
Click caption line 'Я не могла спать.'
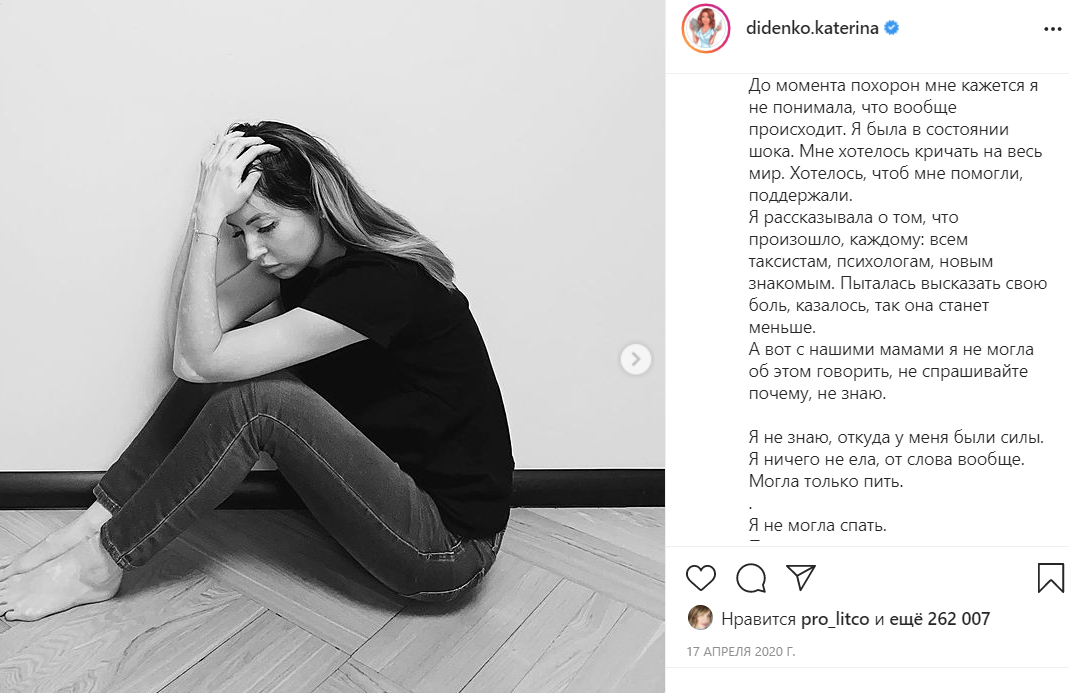tap(817, 525)
